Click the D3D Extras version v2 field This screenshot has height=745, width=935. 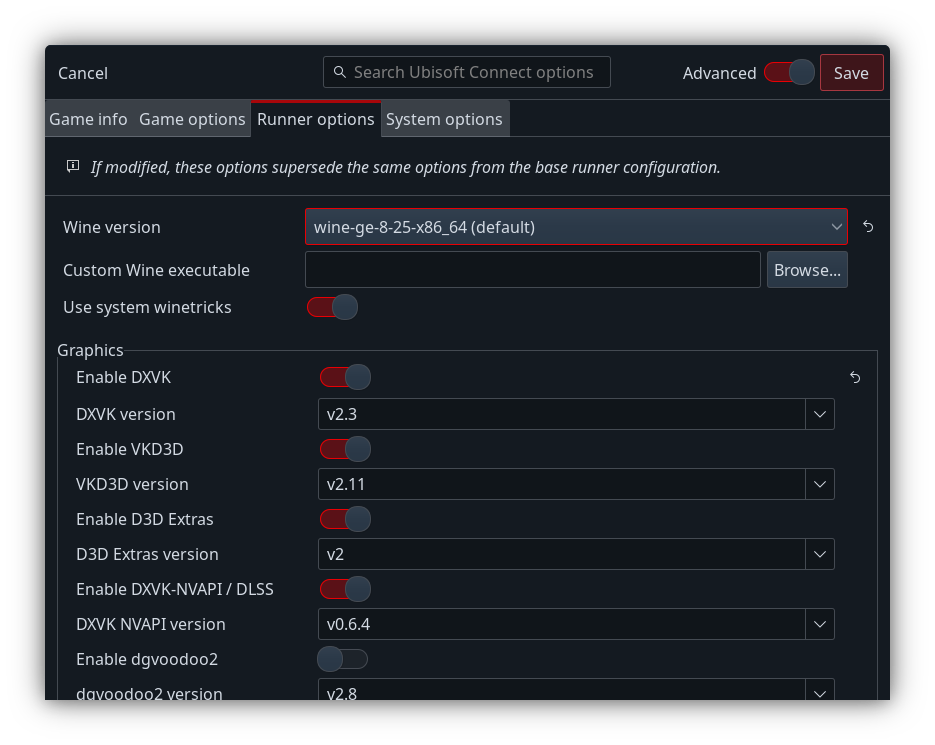562,554
